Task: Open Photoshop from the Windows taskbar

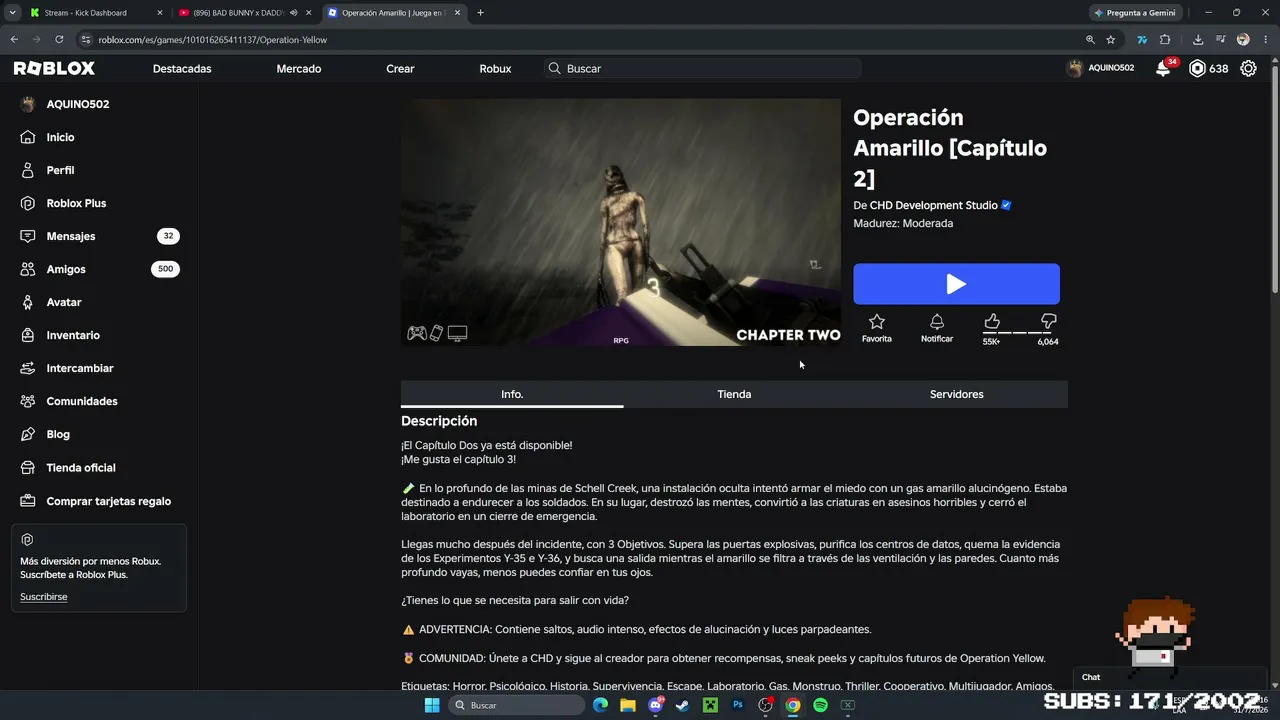Action: (738, 705)
